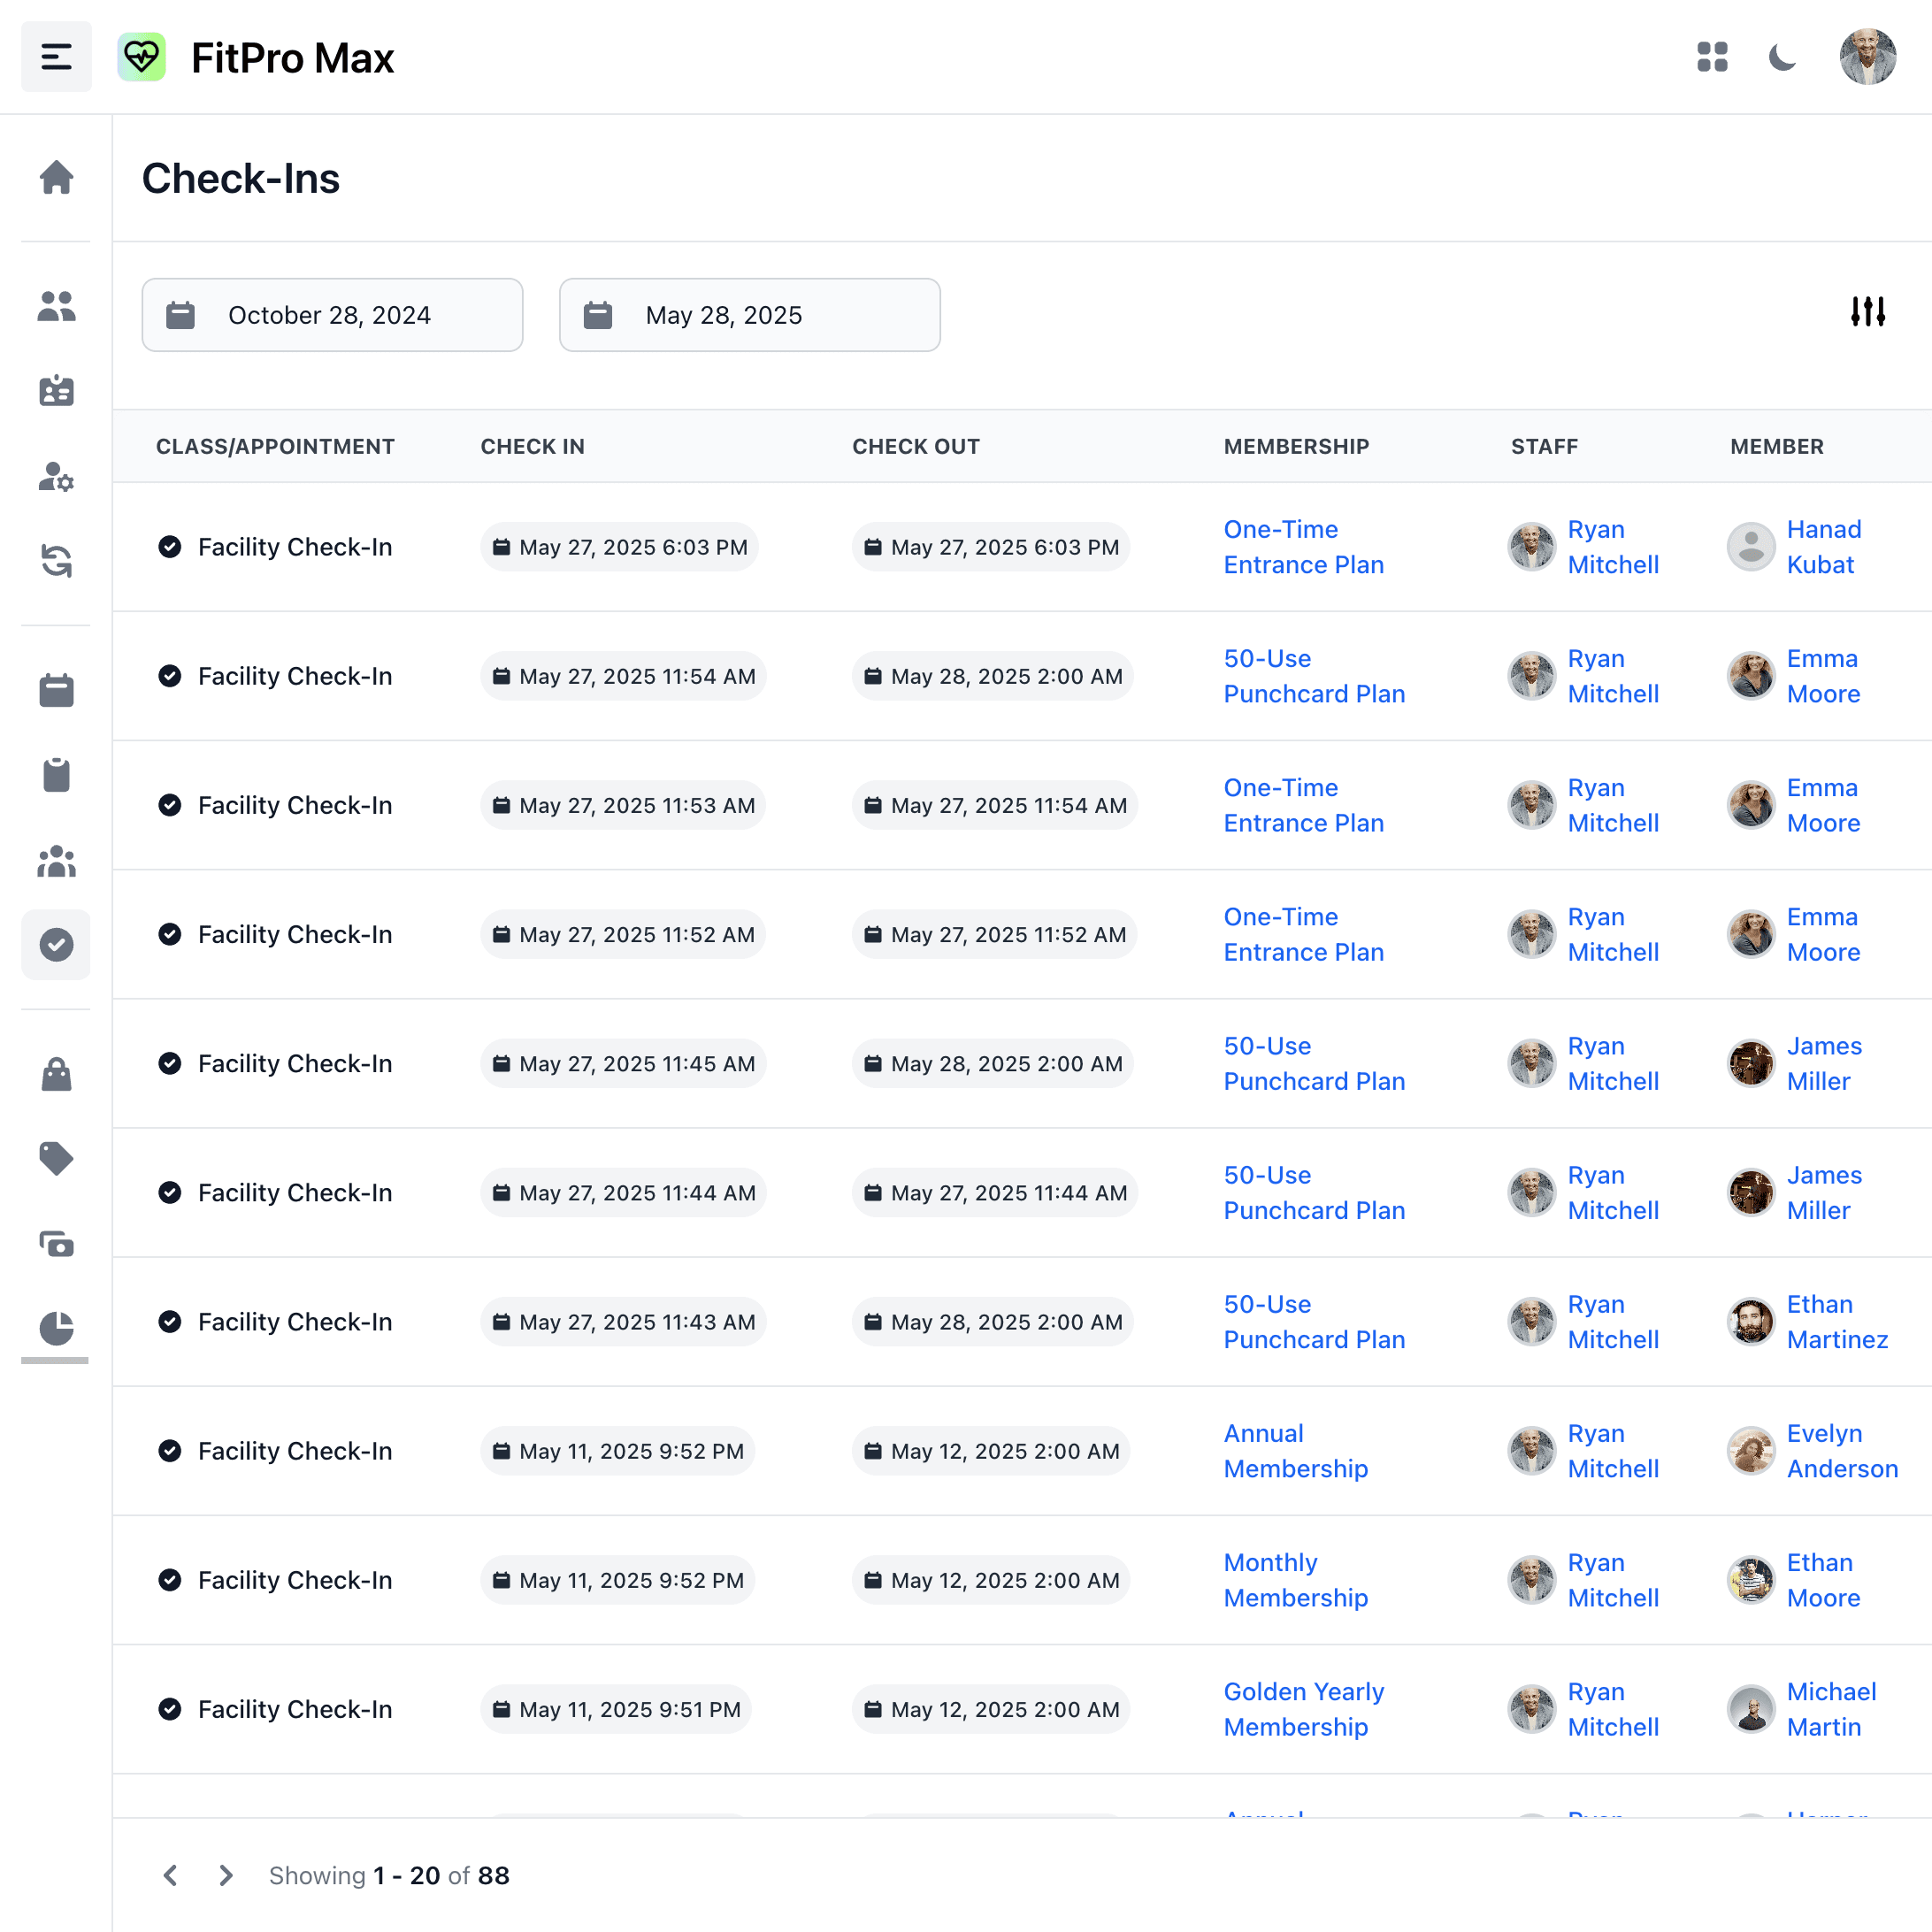The width and height of the screenshot is (1932, 1932).
Task: Click the staff settings gear-user icon
Action: pos(56,478)
